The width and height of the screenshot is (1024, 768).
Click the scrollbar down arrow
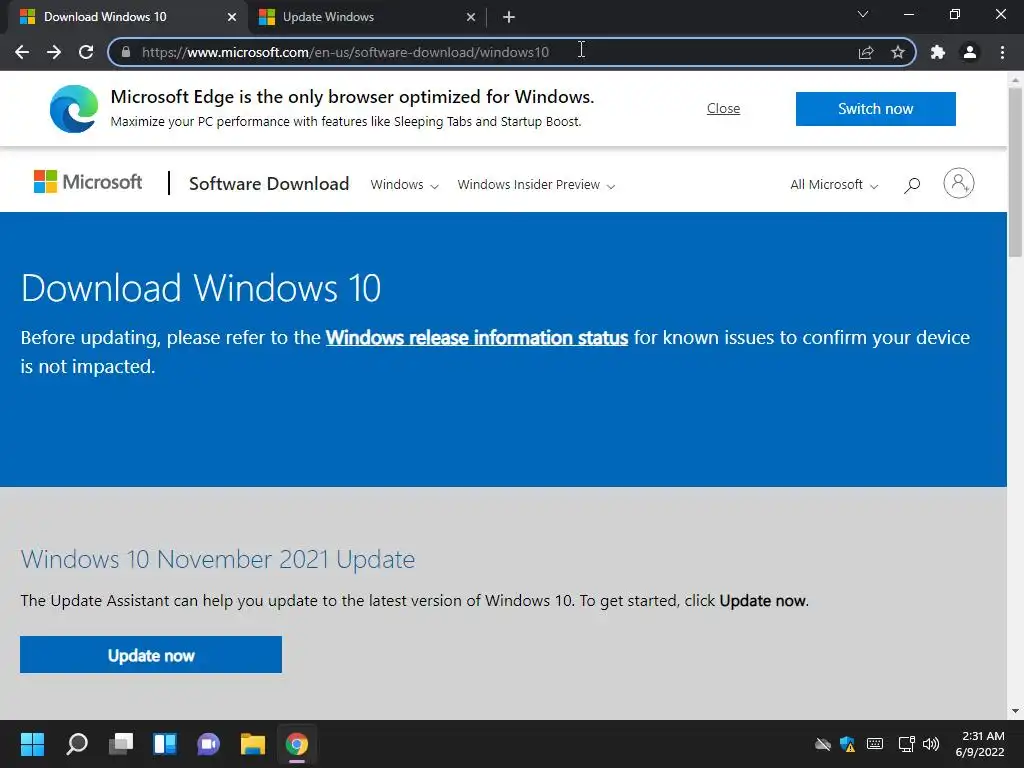1015,711
